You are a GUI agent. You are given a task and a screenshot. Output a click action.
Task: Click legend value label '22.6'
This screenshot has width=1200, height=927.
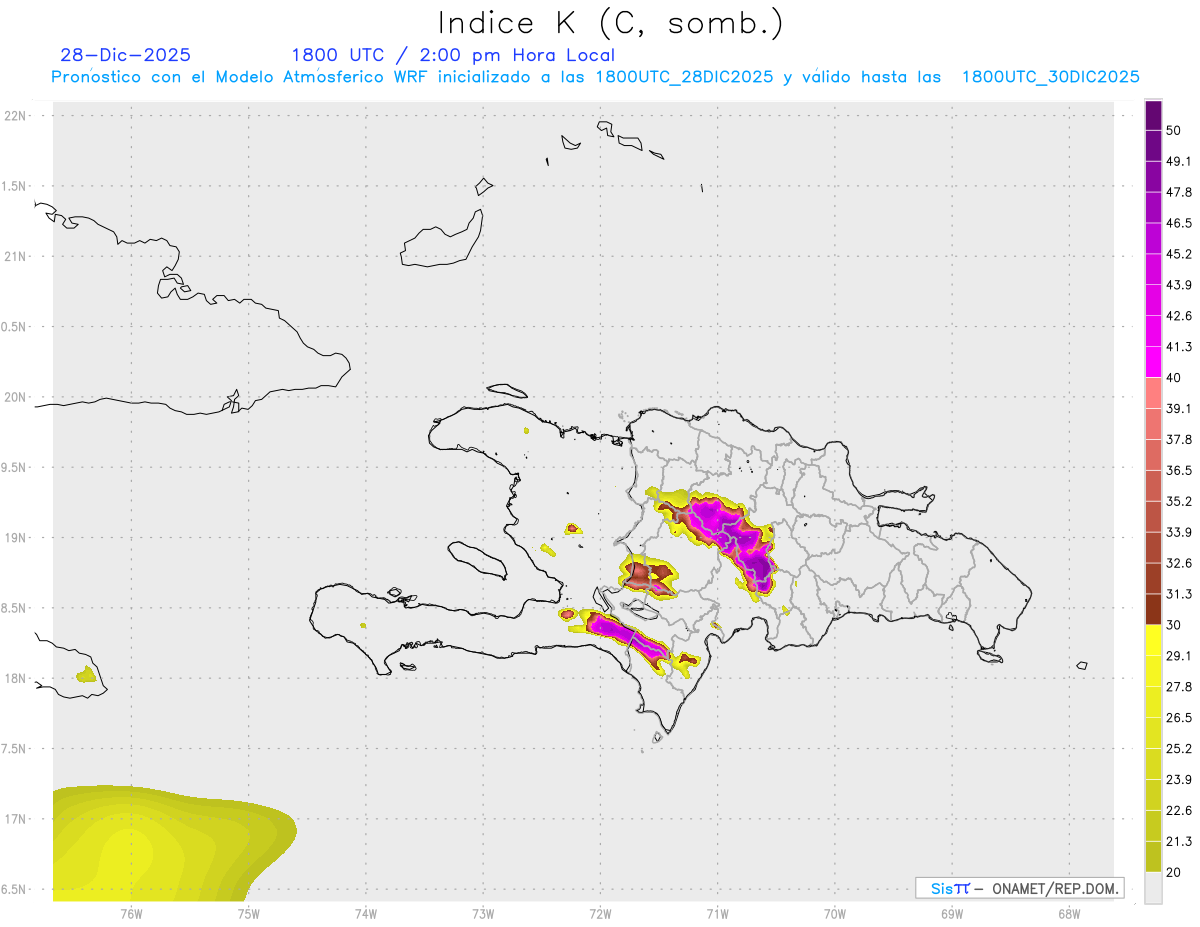point(1179,810)
